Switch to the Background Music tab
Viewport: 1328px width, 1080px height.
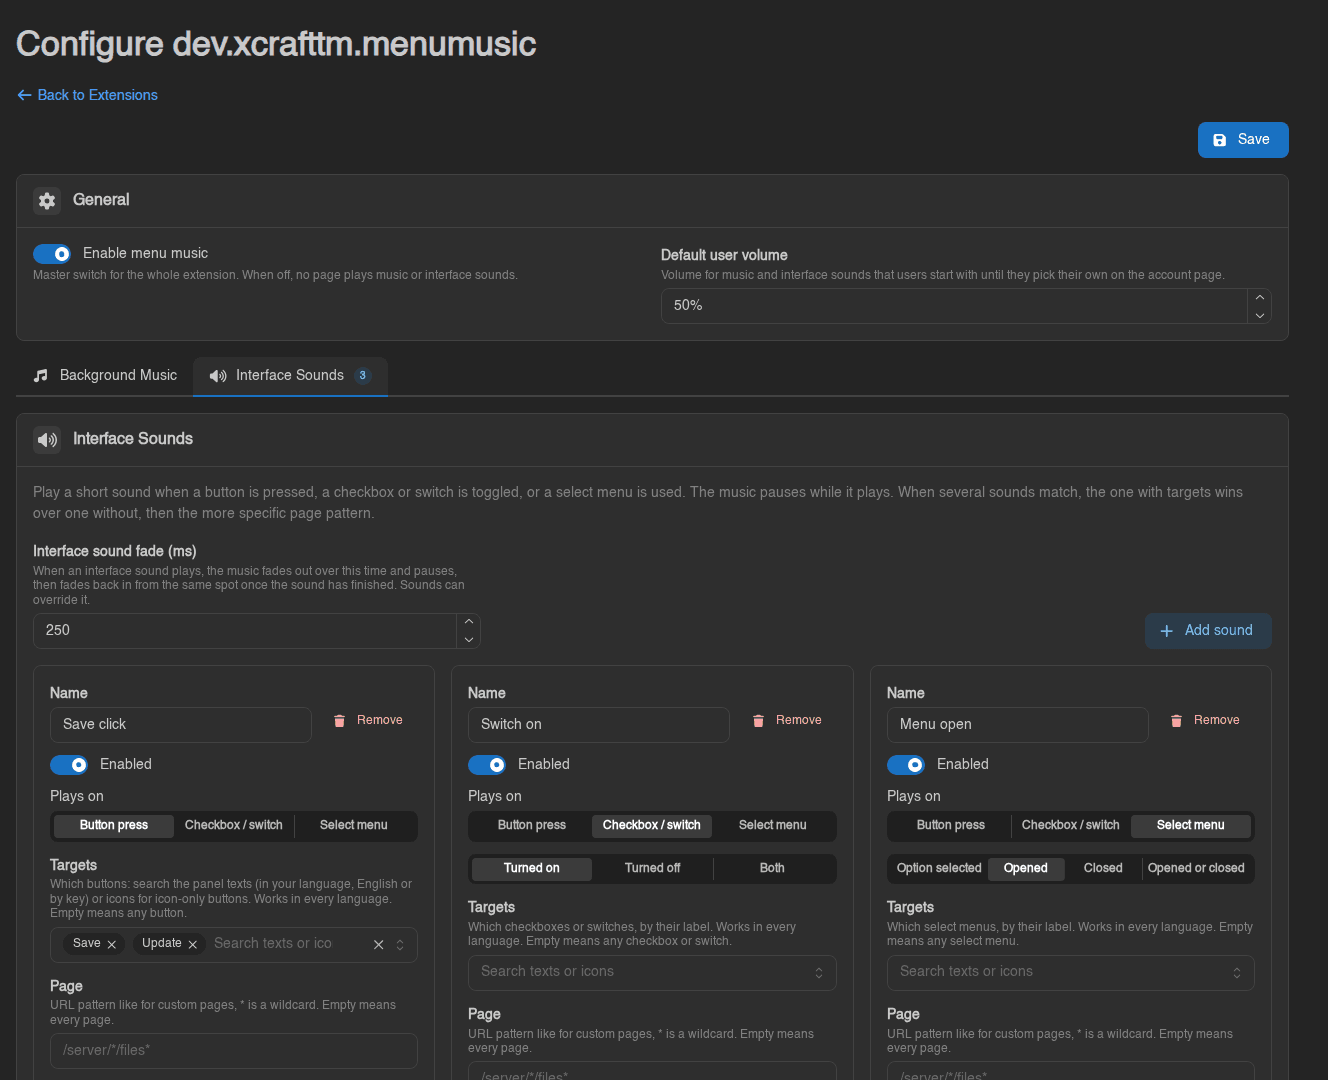[105, 376]
